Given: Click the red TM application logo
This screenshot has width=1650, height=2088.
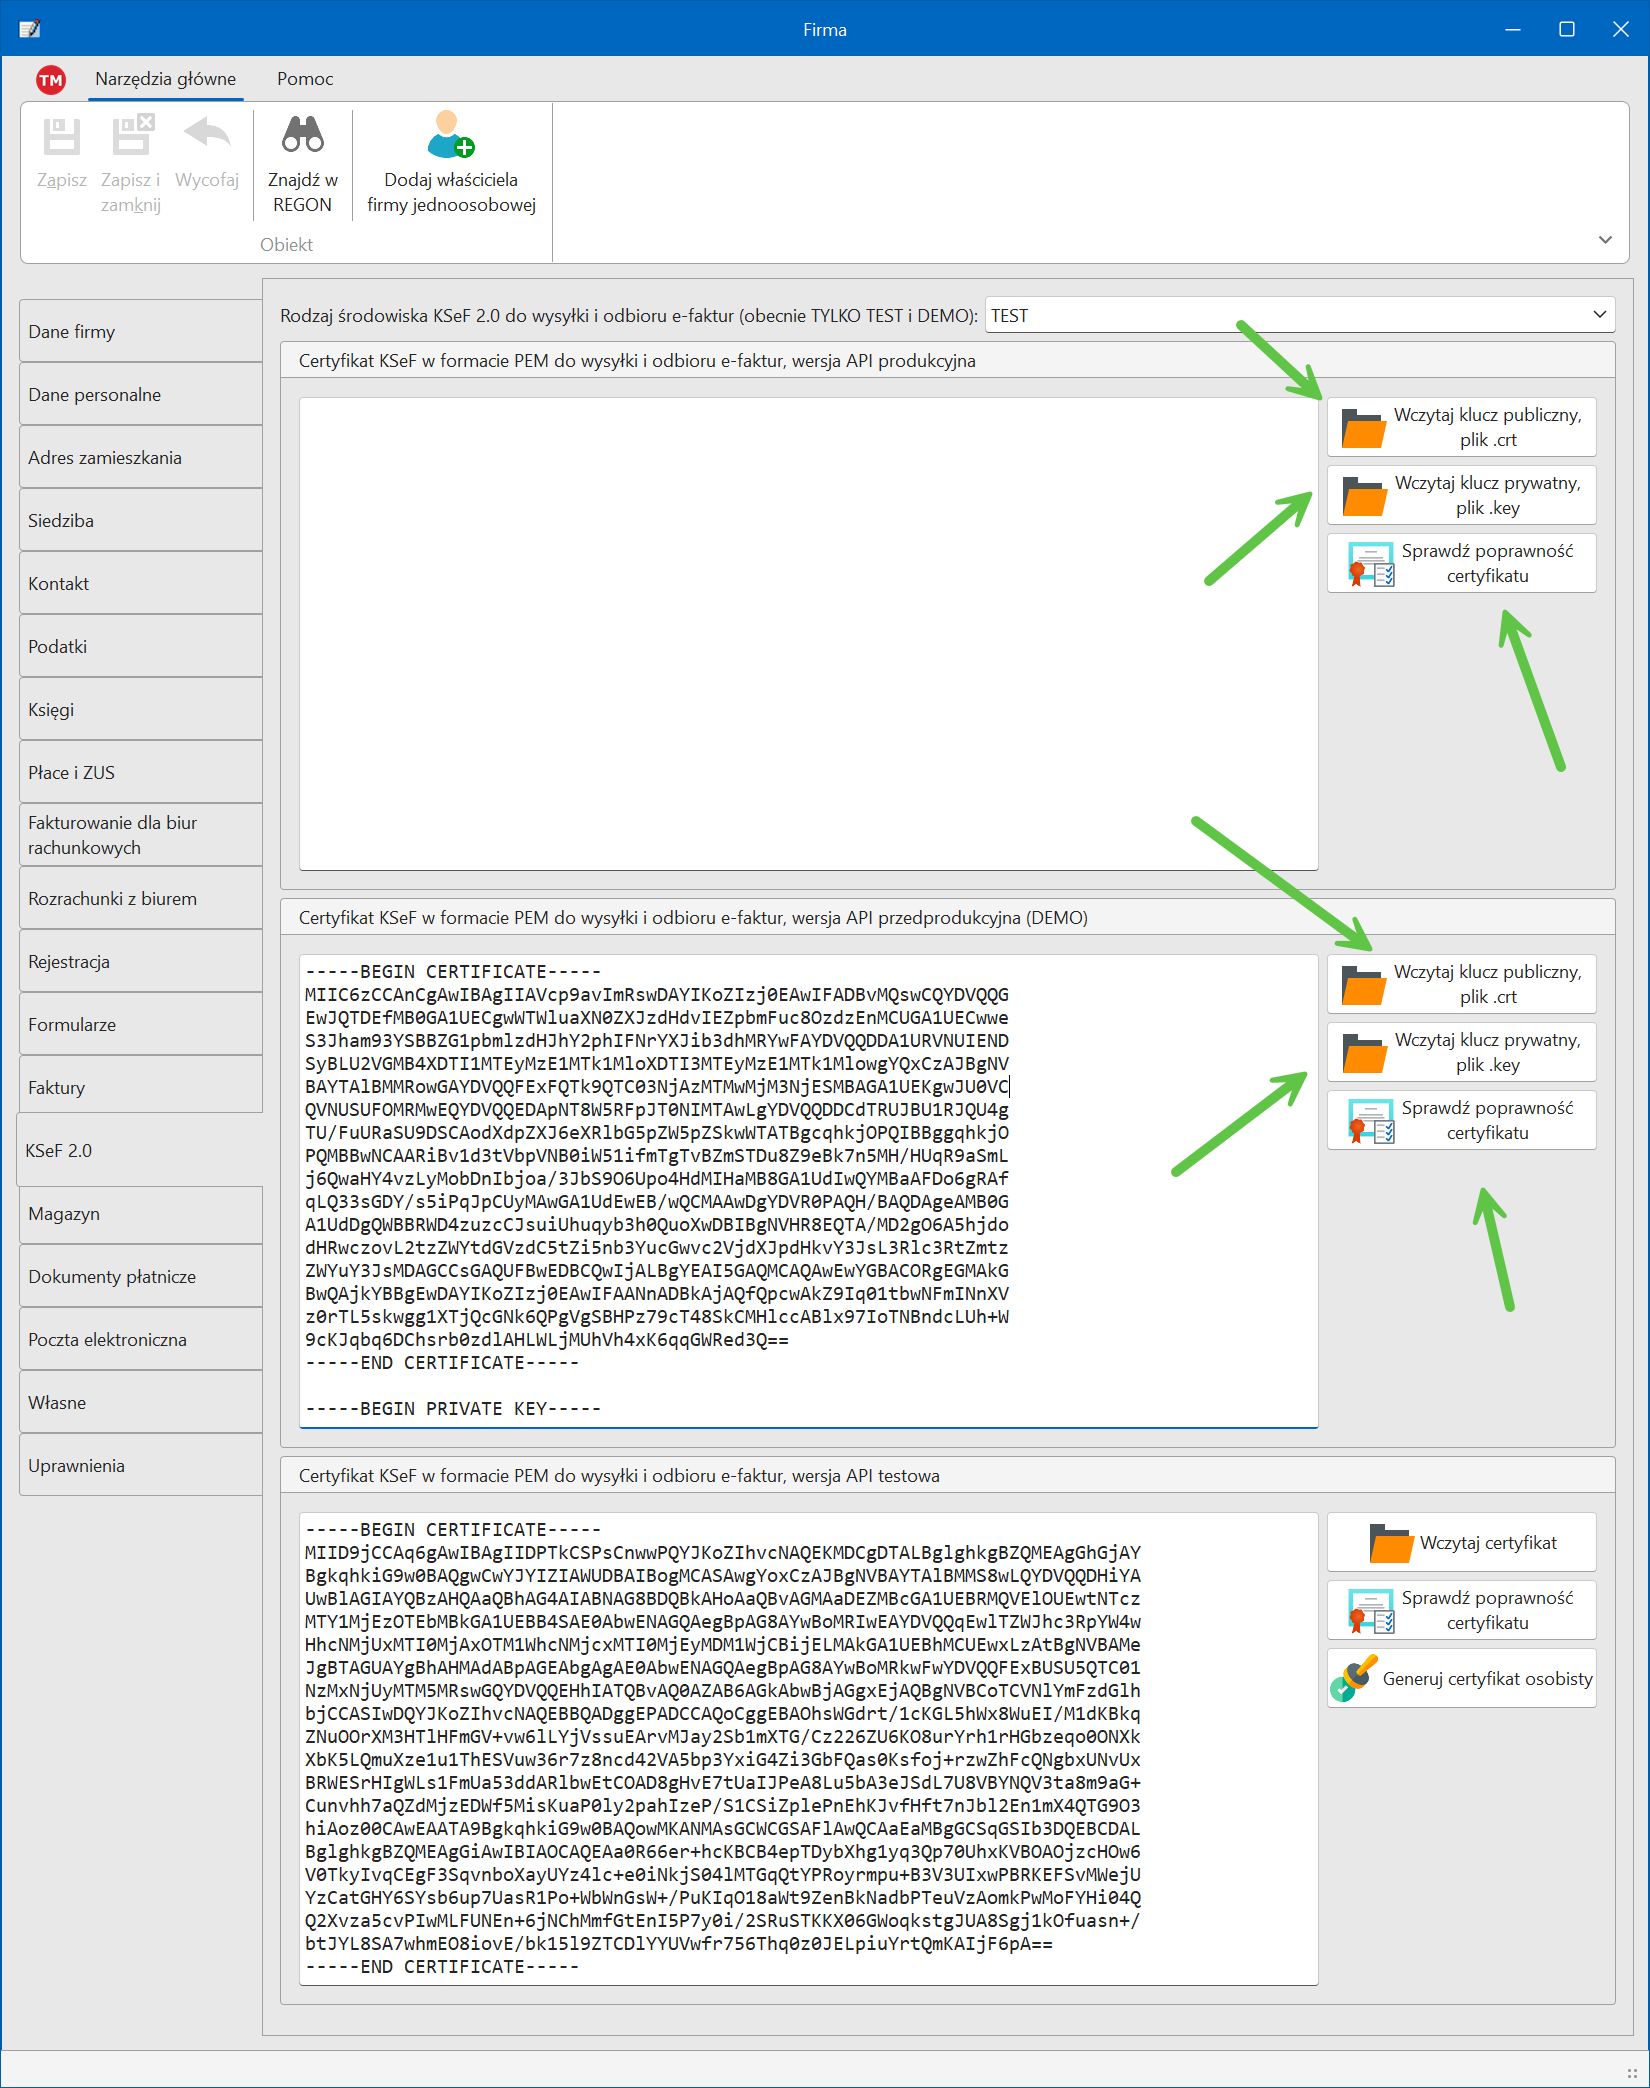Looking at the screenshot, I should tap(51, 80).
